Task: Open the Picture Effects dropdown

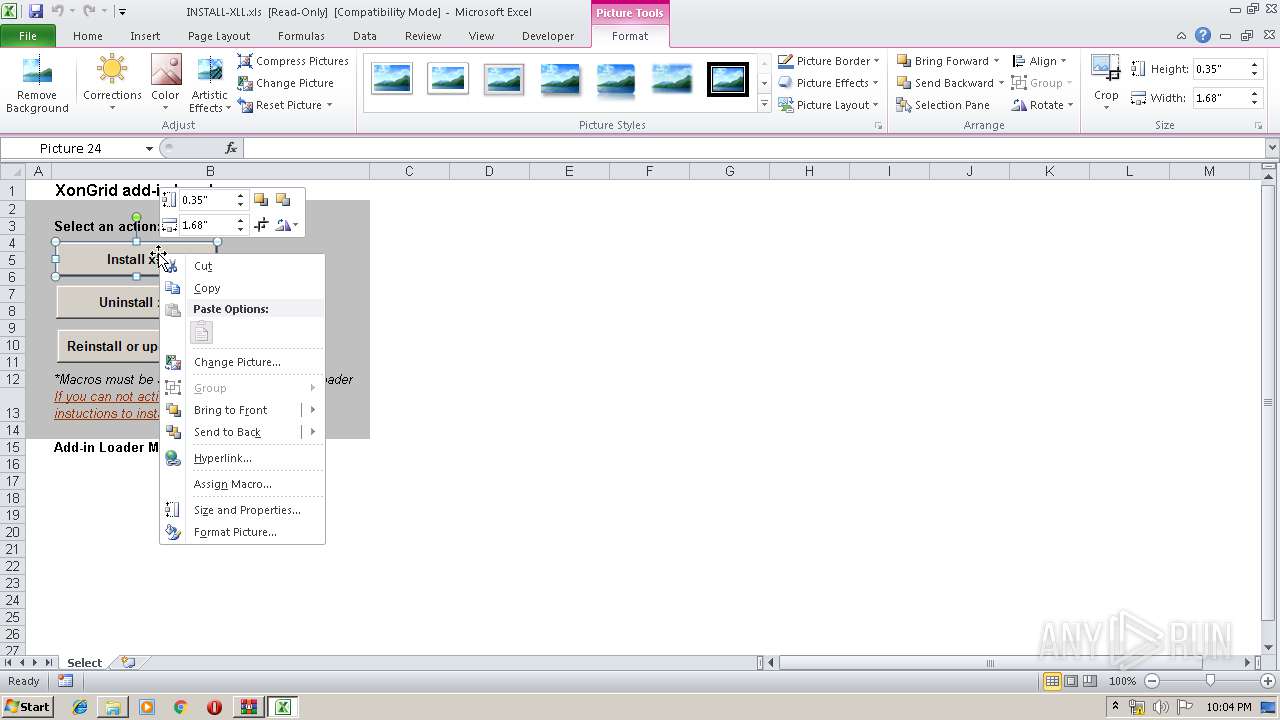Action: (x=829, y=83)
